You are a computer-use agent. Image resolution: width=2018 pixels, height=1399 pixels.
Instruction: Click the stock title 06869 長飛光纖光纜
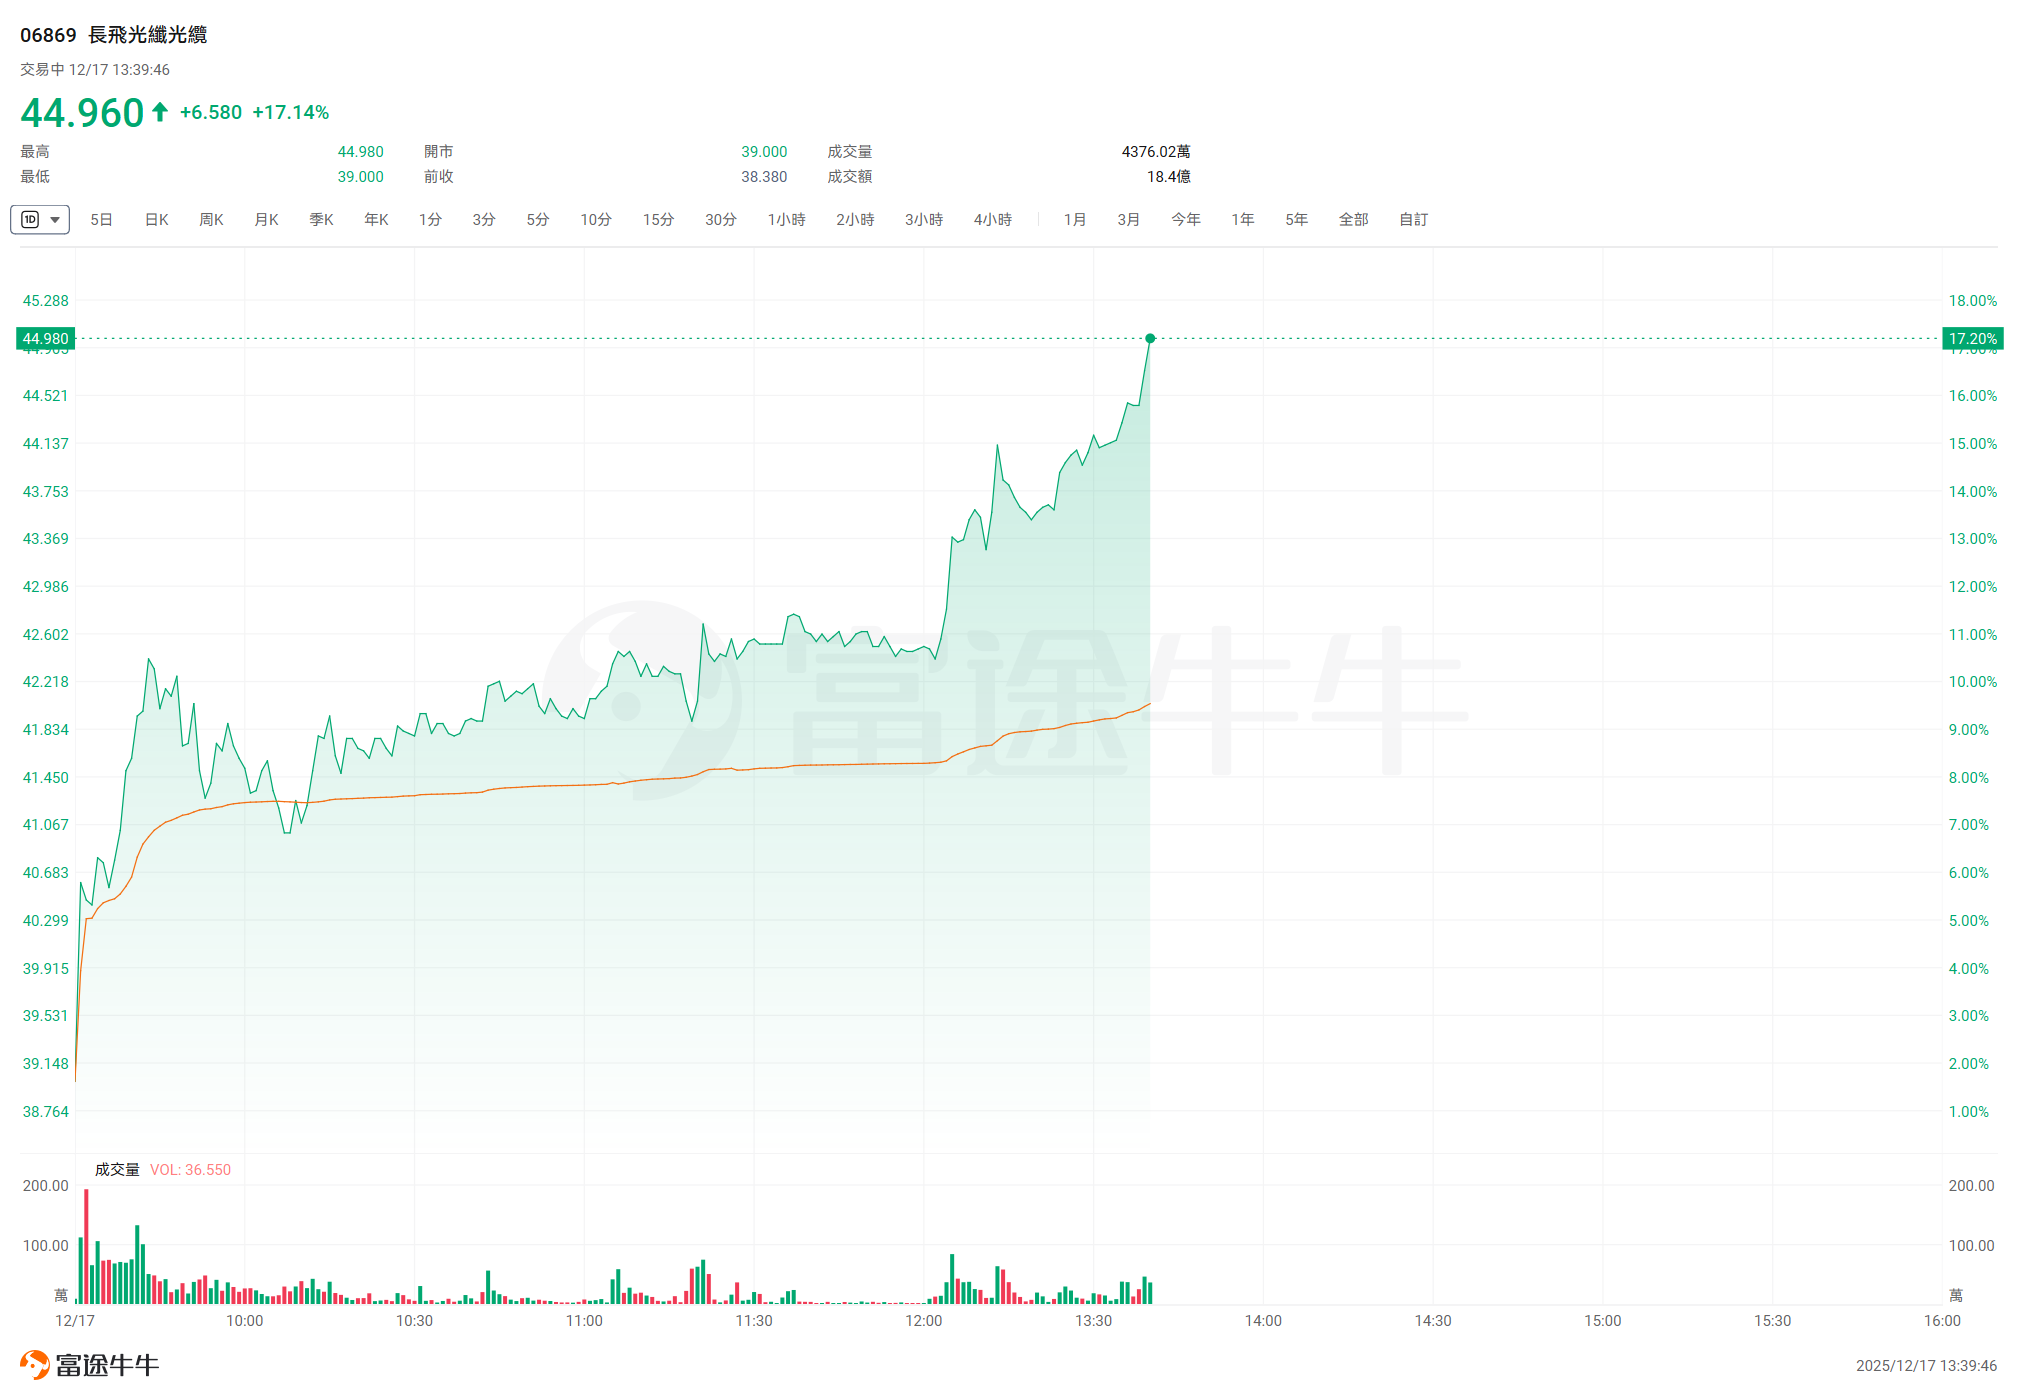click(113, 35)
